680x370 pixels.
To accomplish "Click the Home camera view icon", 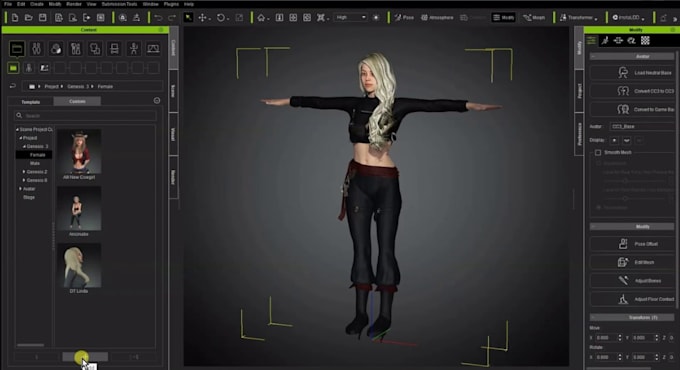I will (x=262, y=18).
